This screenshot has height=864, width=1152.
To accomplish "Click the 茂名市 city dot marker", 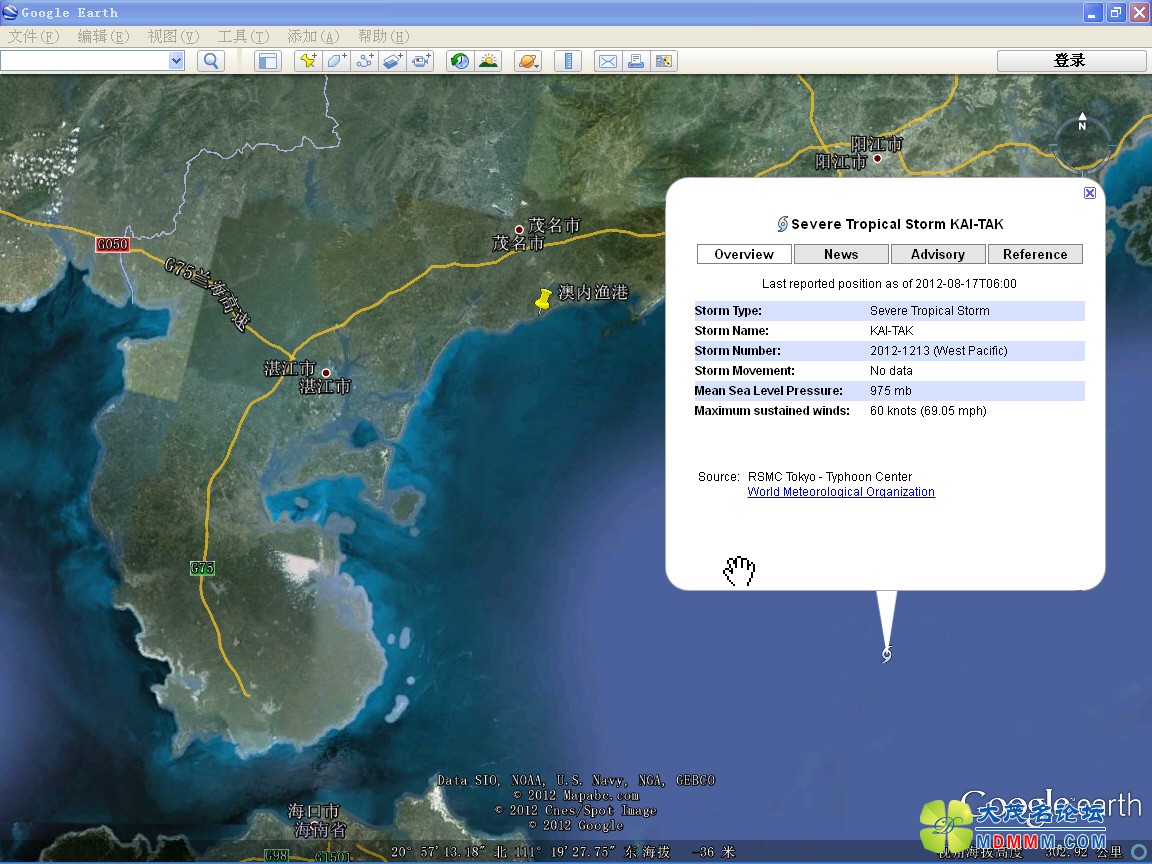I will (x=519, y=230).
